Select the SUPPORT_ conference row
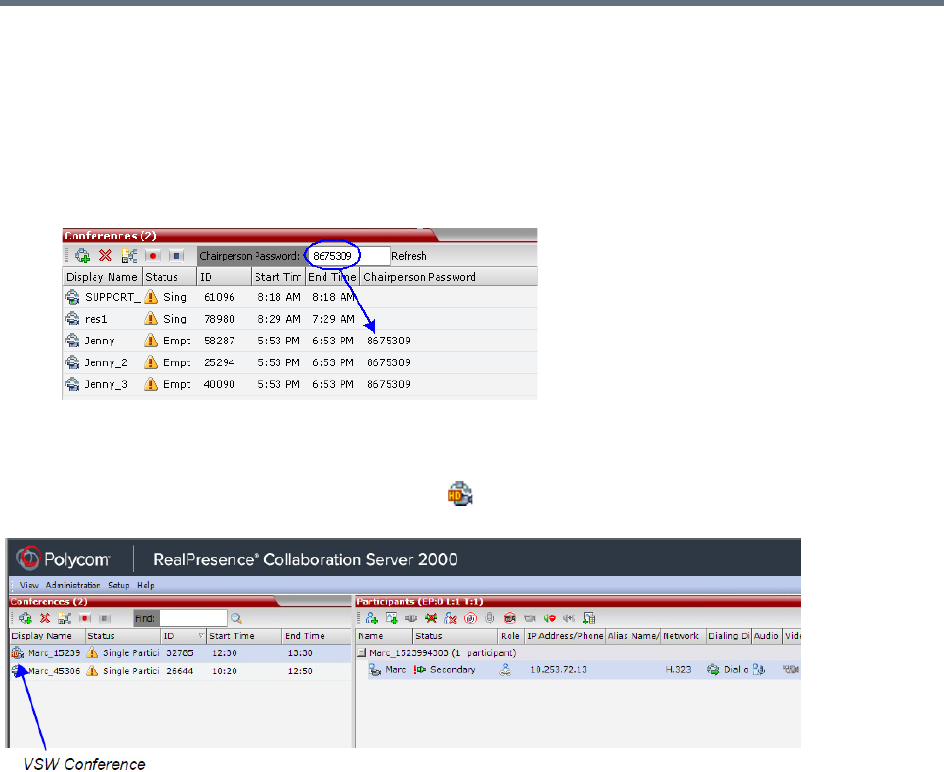944x772 pixels. 300,297
